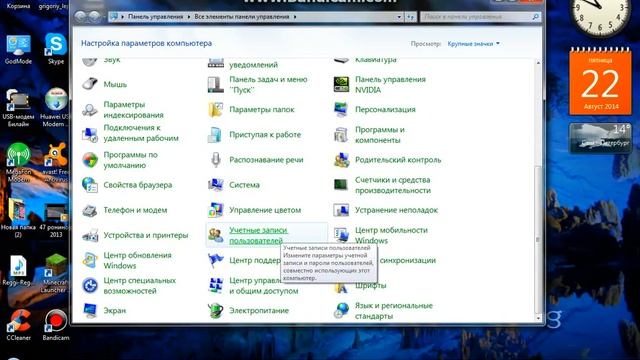Click the Программы по умолчанию icon
The width and height of the screenshot is (640, 360).
click(x=90, y=160)
